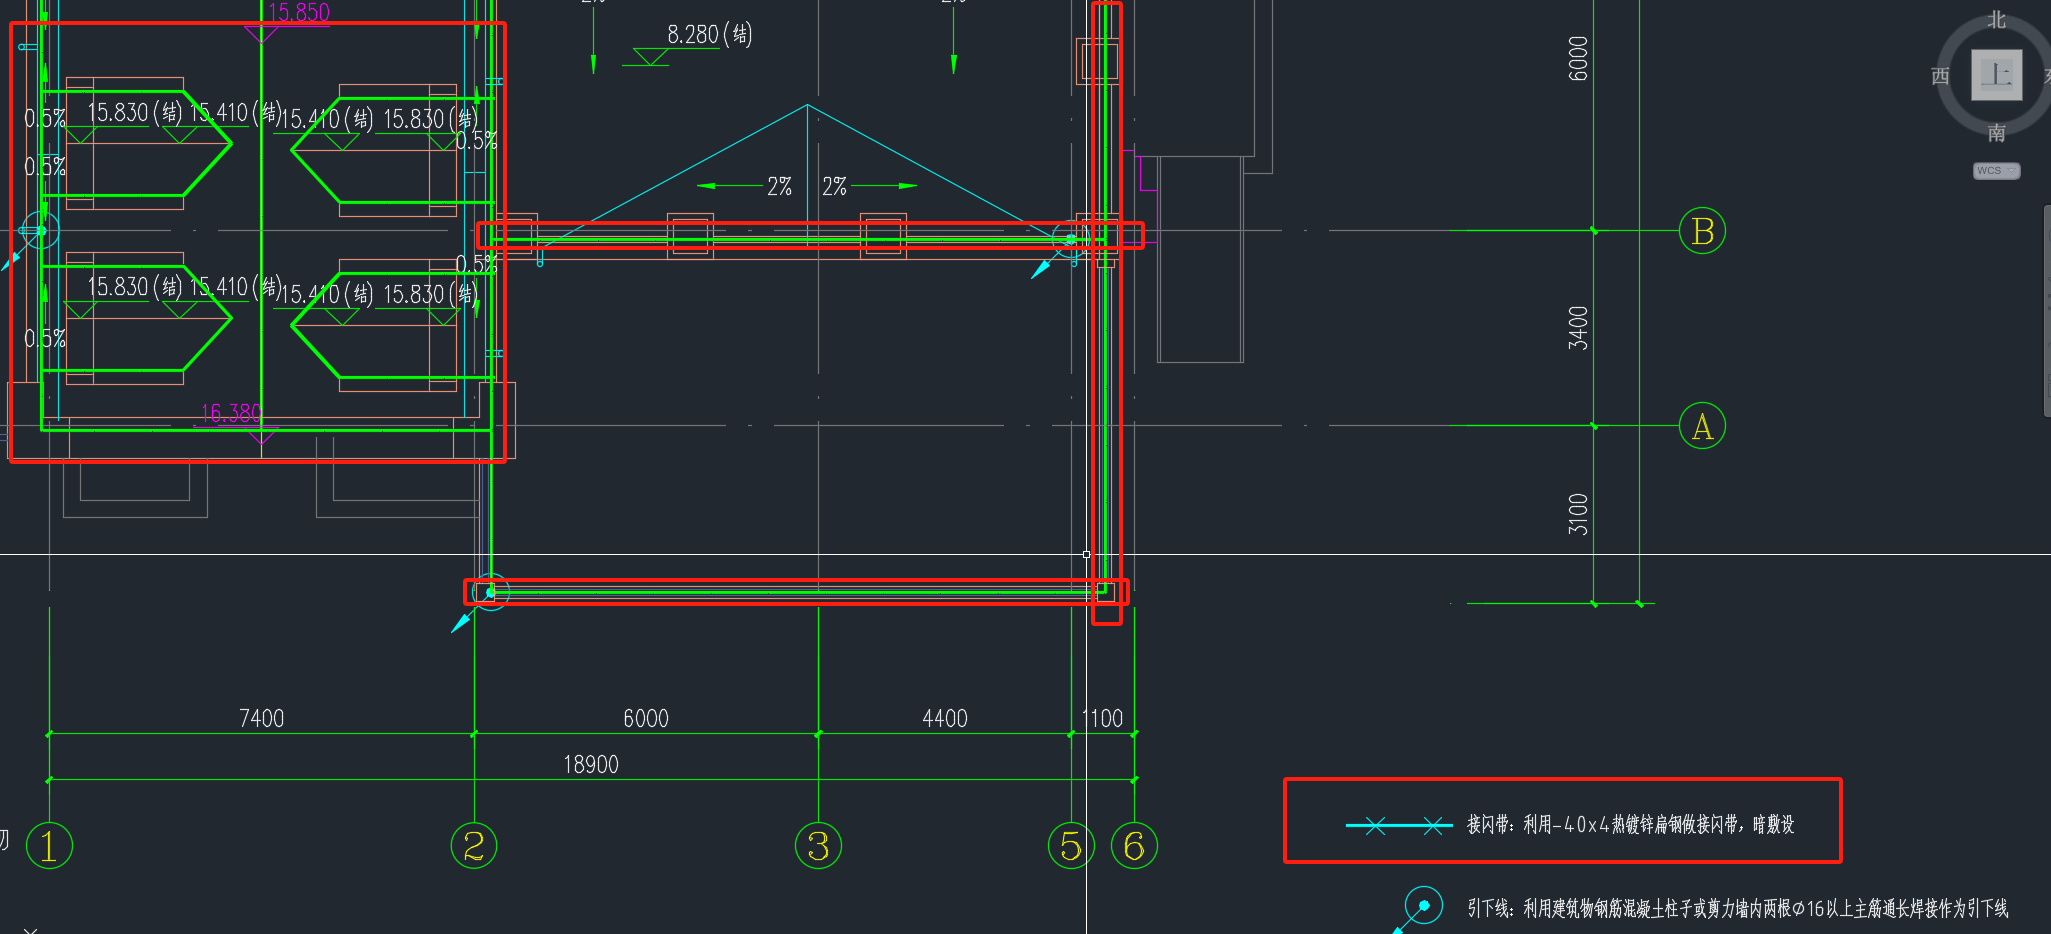Click the 引下线 legend description text

(1738, 908)
